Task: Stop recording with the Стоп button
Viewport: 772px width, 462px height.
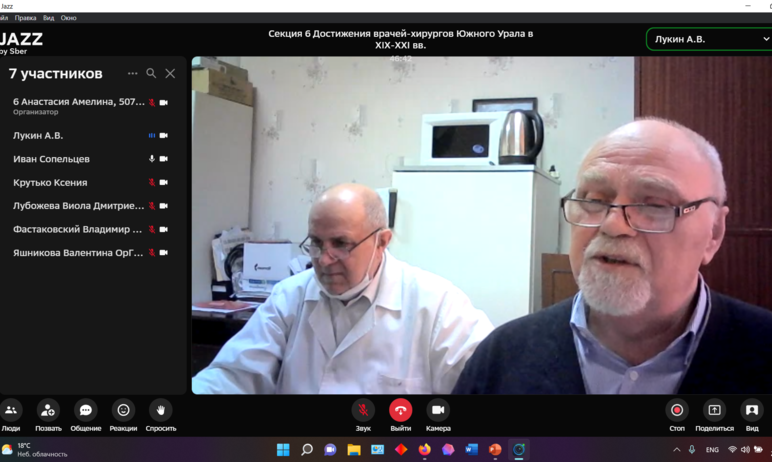Action: (677, 410)
